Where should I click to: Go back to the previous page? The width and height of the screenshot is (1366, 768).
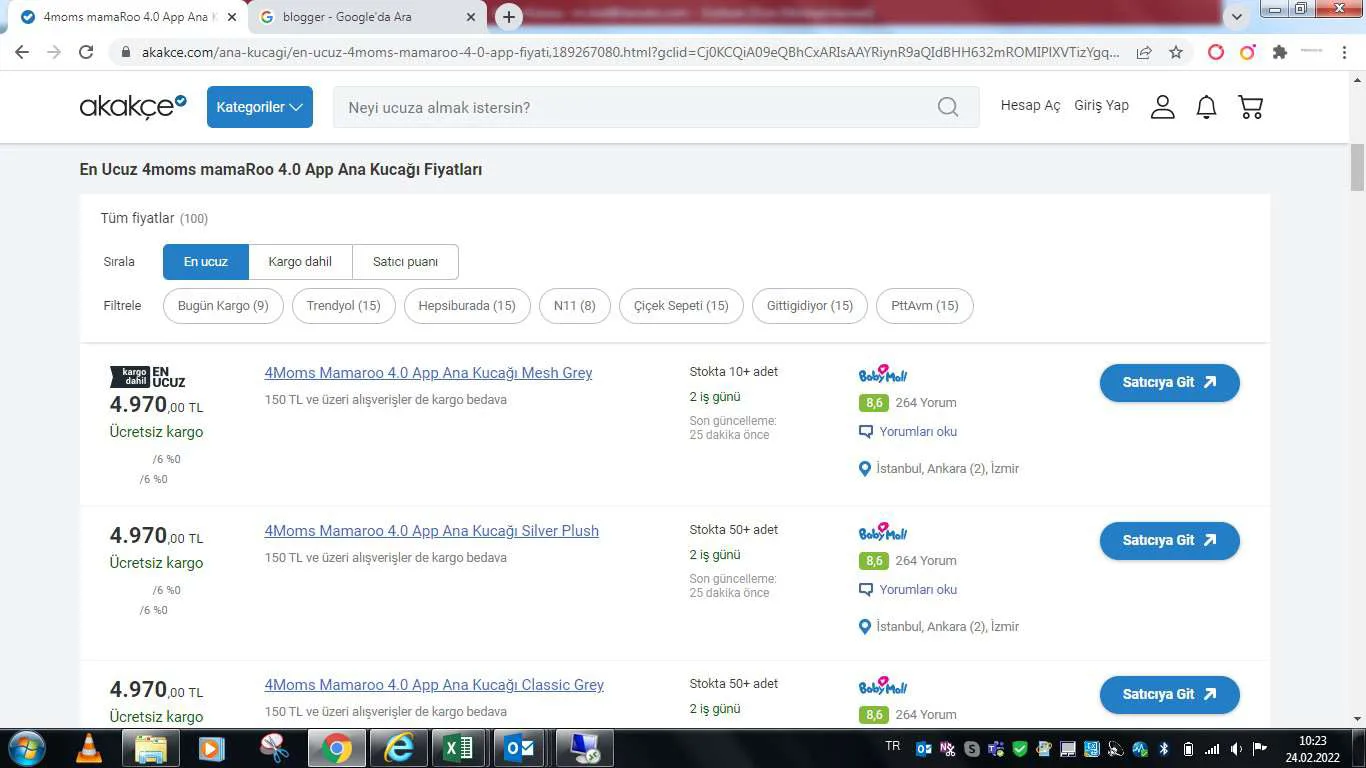22,52
